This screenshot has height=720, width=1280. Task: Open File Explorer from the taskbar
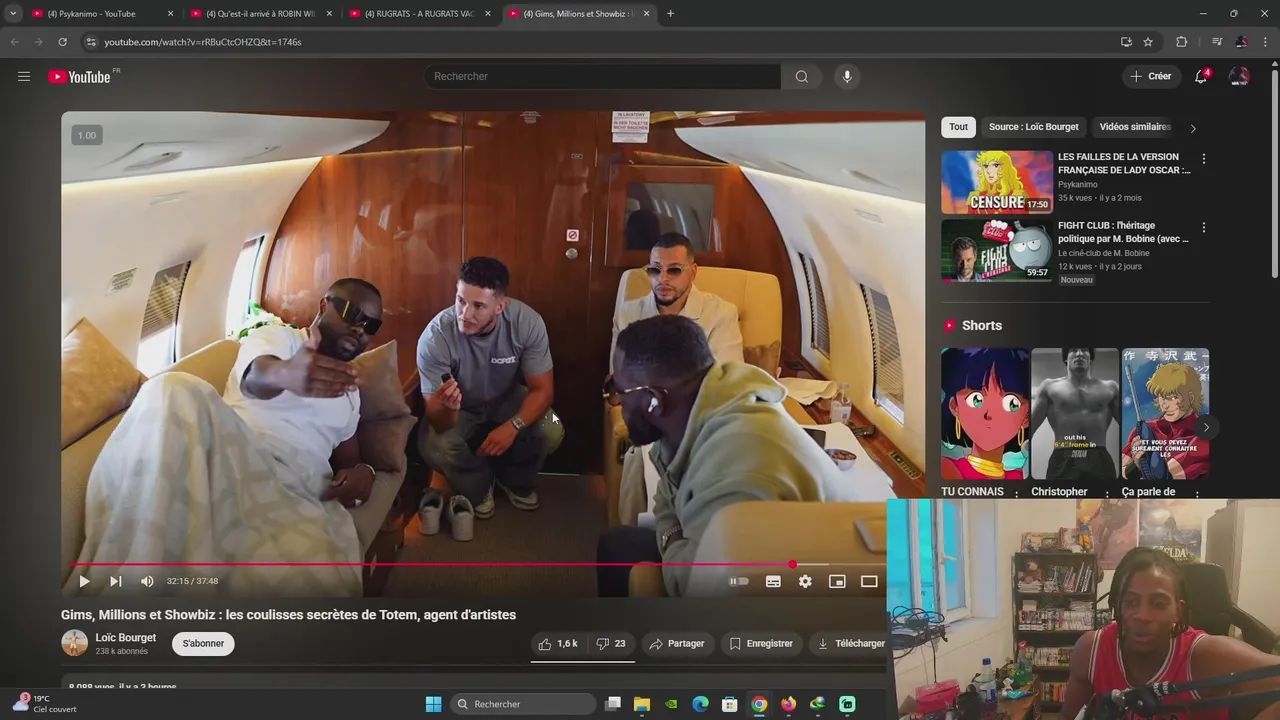point(642,704)
